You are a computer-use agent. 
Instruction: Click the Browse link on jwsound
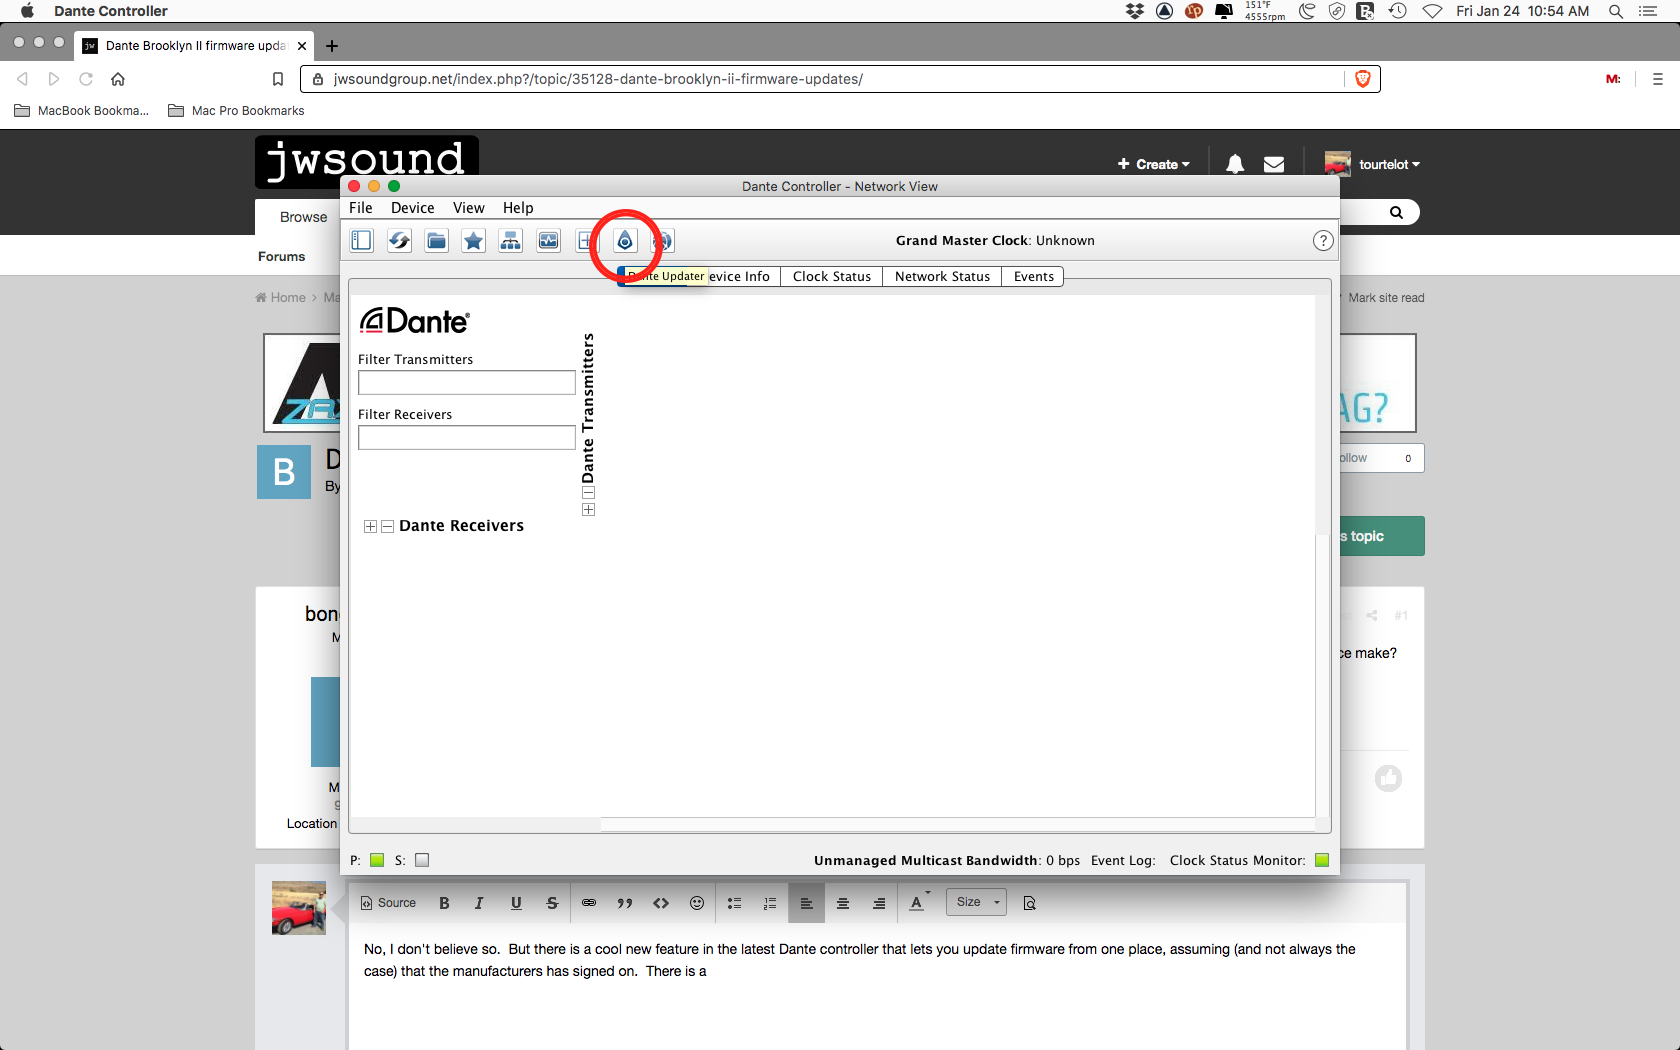point(303,217)
